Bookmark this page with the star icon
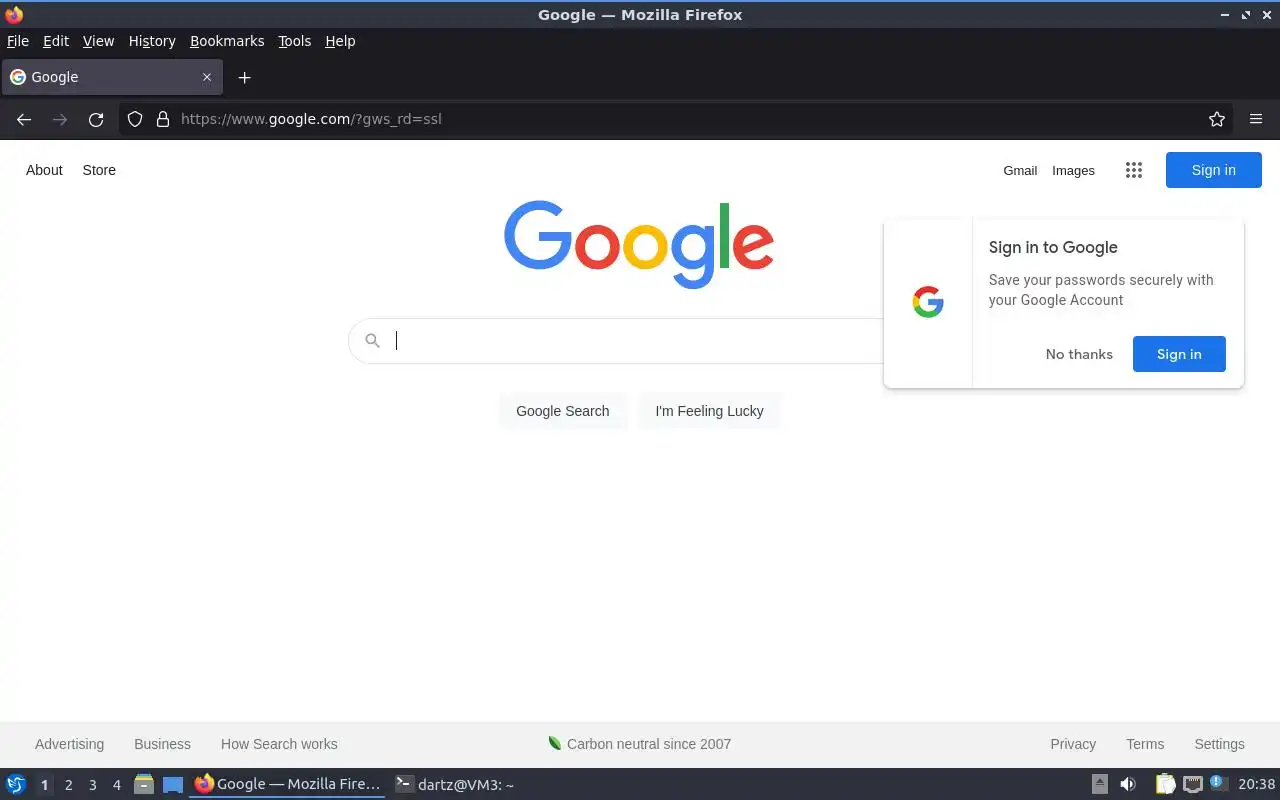Image resolution: width=1280 pixels, height=800 pixels. [x=1217, y=119]
